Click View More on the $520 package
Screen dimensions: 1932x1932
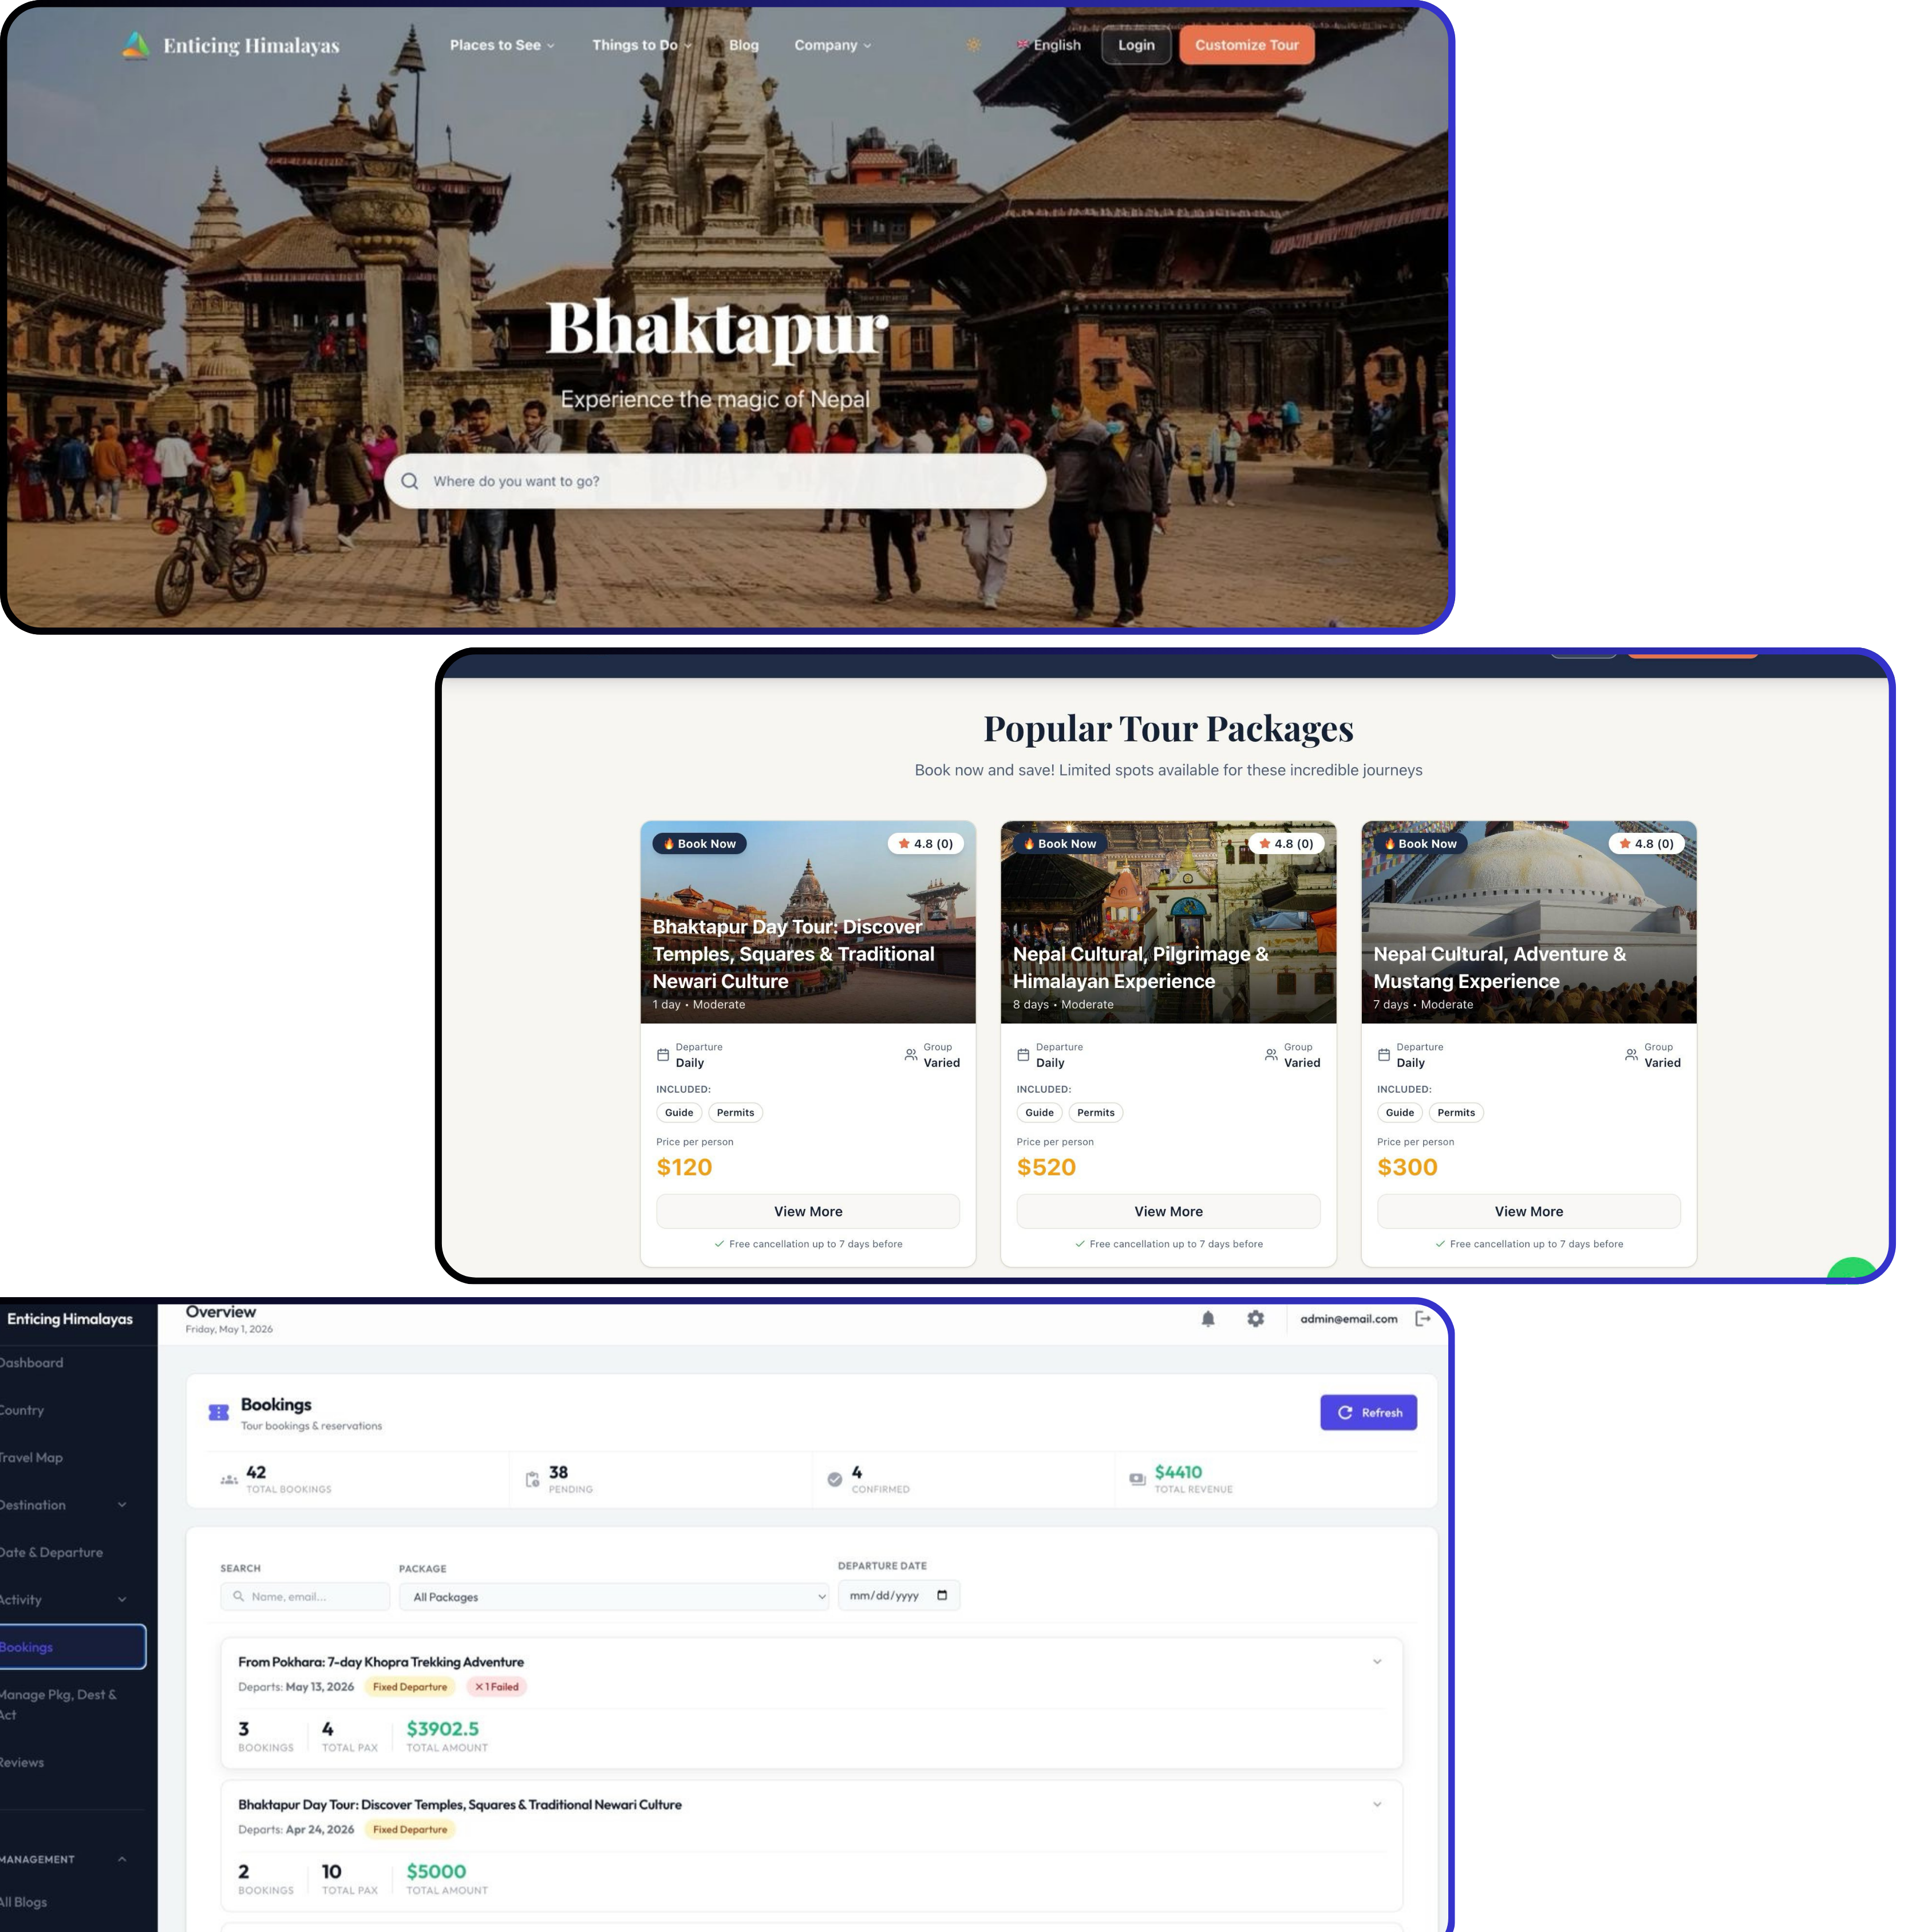pos(1168,1211)
